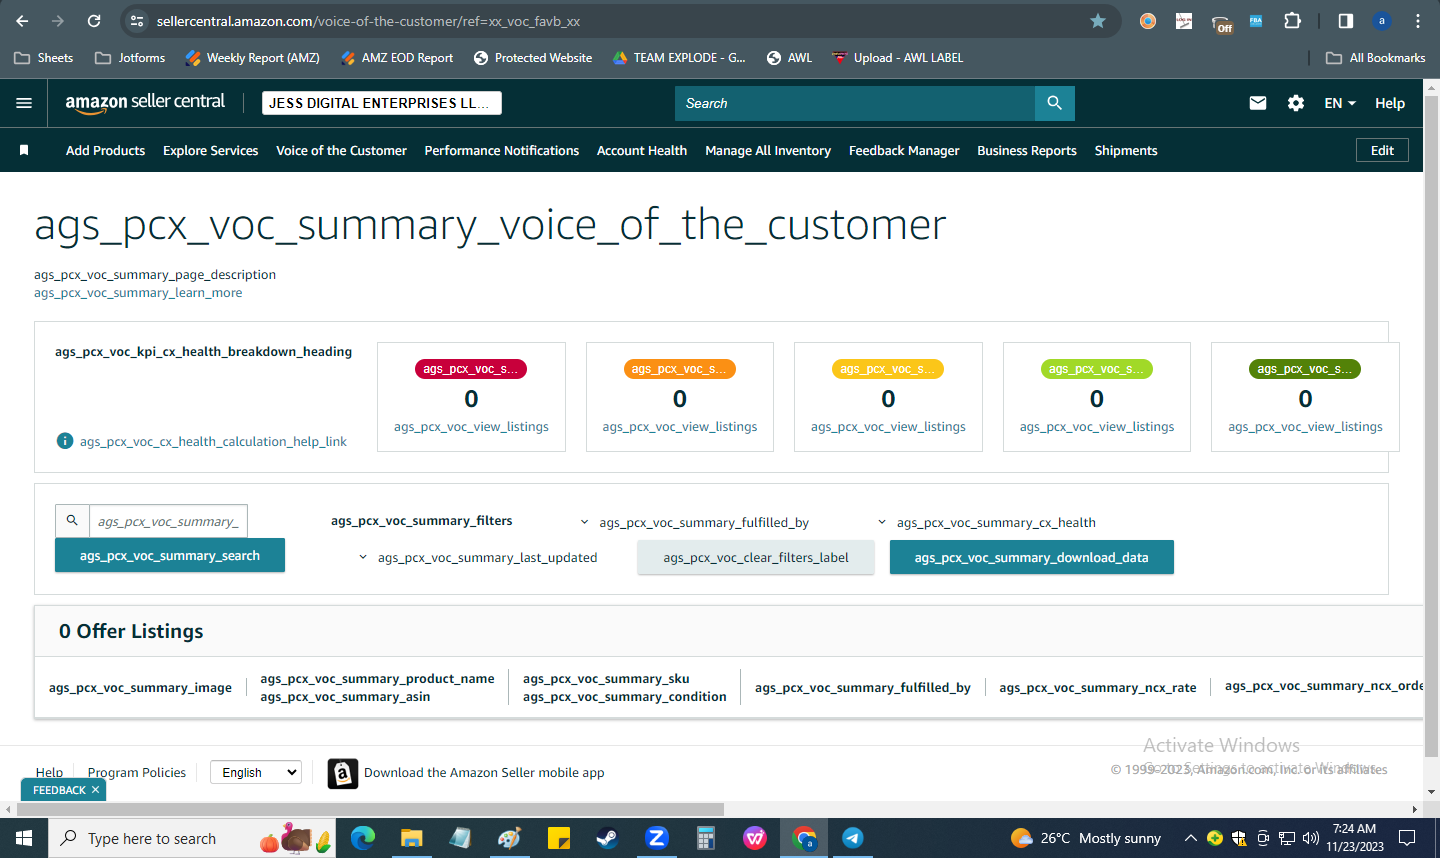The height and width of the screenshot is (858, 1440).
Task: Focus the Seller Central Search box
Action: coord(855,103)
